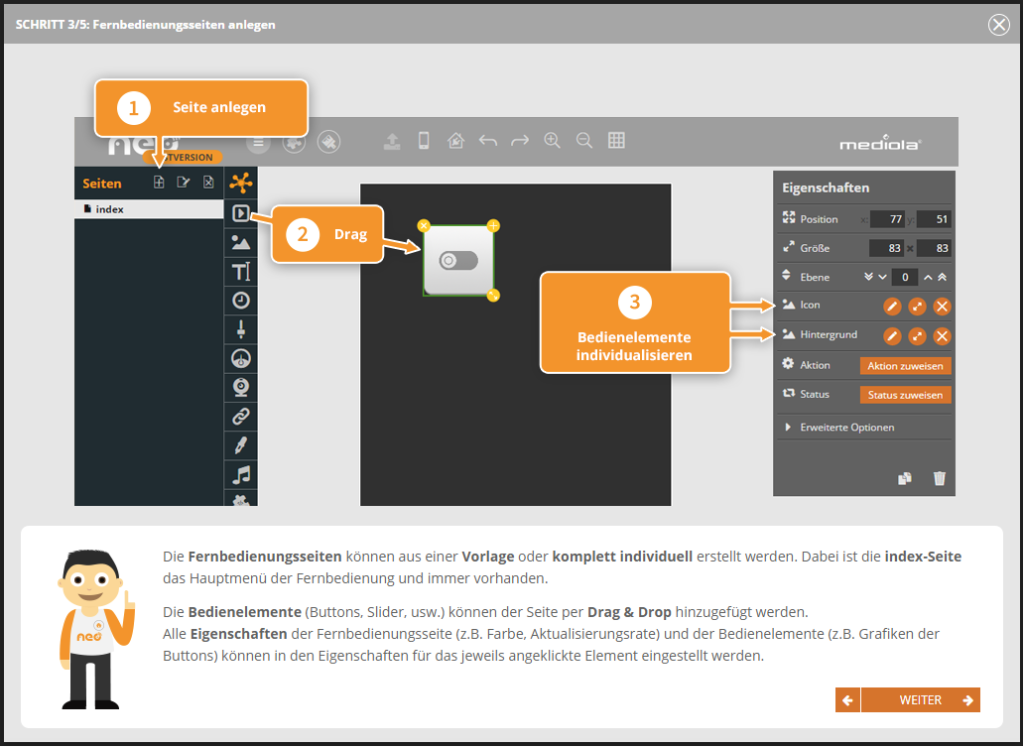Click the WEITER button
Viewport: 1024px width, 747px height.
coord(920,700)
